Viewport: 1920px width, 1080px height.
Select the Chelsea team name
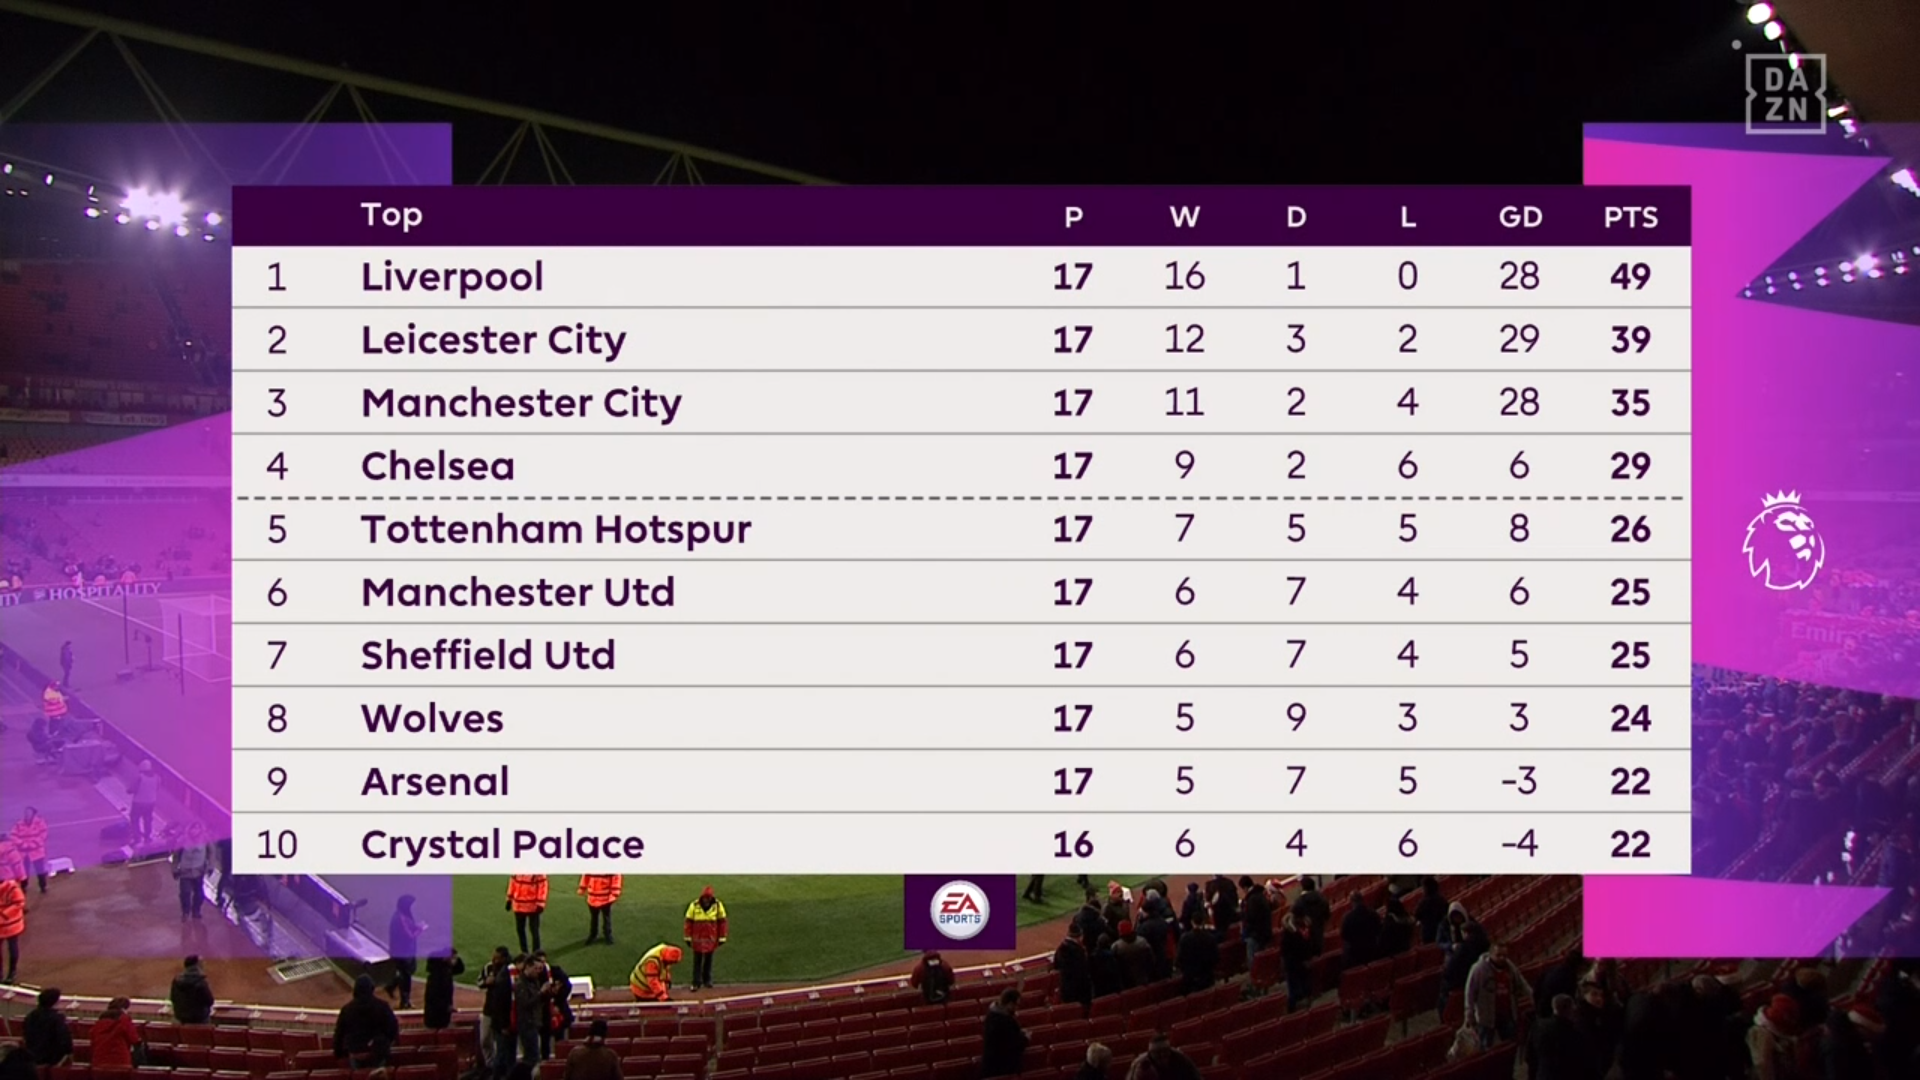point(438,466)
